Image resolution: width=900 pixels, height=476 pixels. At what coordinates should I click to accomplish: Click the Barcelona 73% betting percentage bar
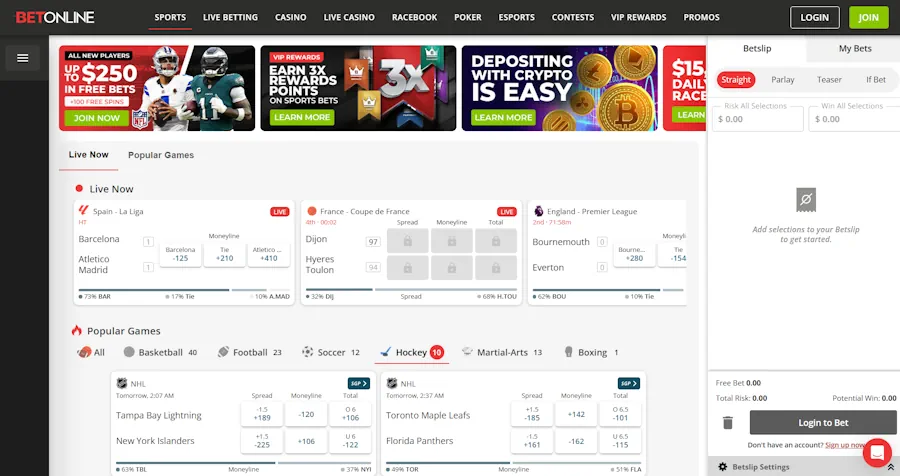coord(154,290)
